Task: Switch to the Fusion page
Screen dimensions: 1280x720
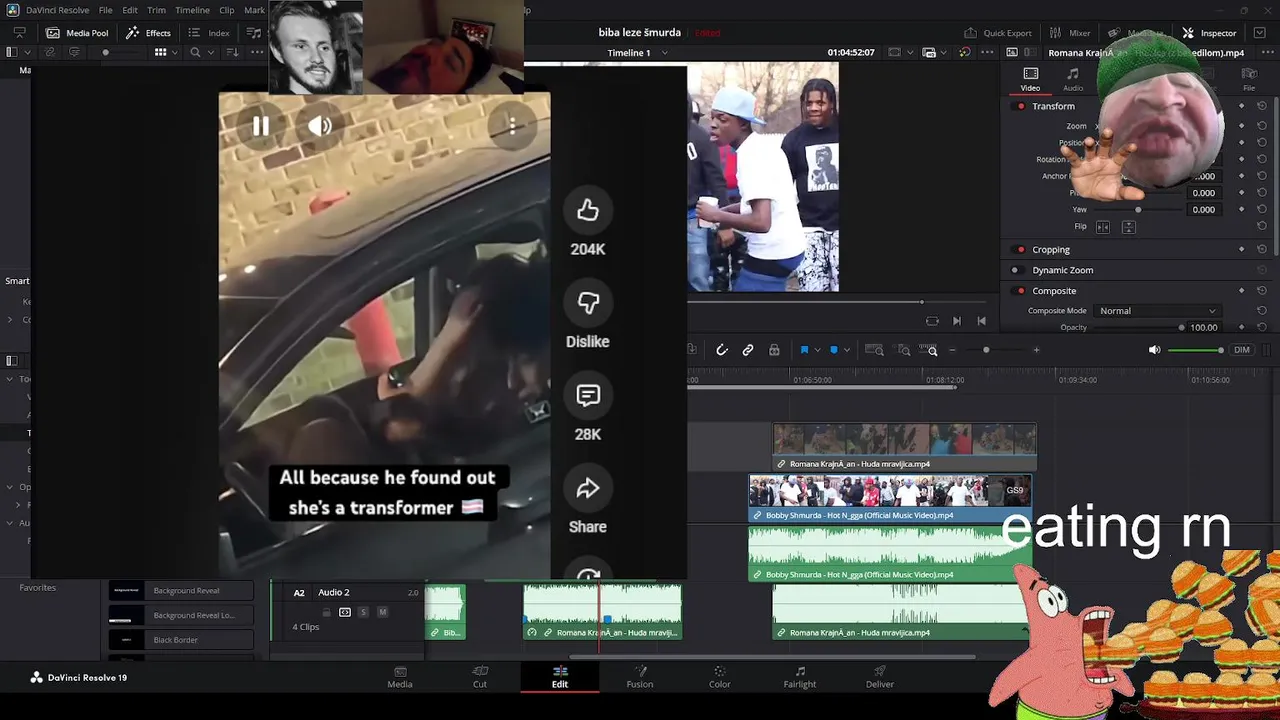Action: (x=640, y=677)
